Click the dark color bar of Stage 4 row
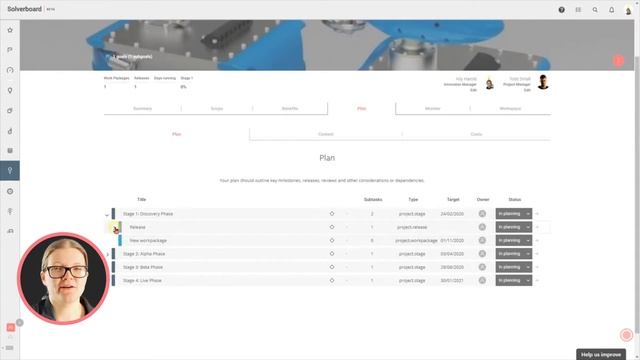 [113, 280]
